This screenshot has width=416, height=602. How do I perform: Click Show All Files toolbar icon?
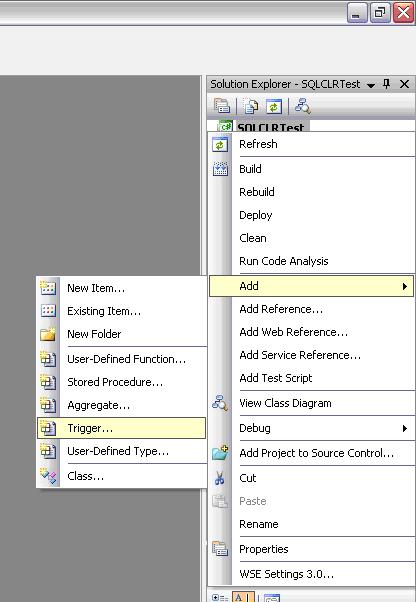point(251,106)
